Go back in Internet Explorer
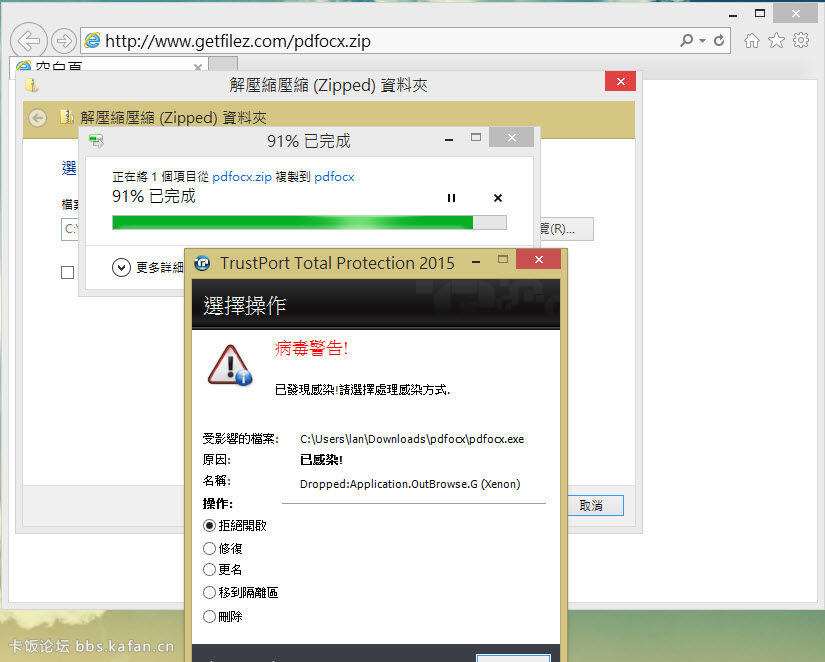This screenshot has height=662, width=825. [x=29, y=40]
